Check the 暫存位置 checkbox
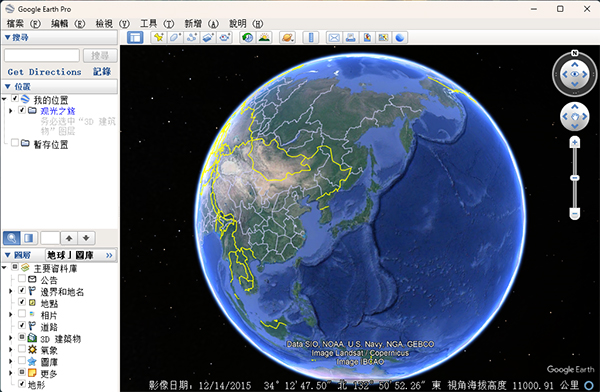 (x=15, y=143)
